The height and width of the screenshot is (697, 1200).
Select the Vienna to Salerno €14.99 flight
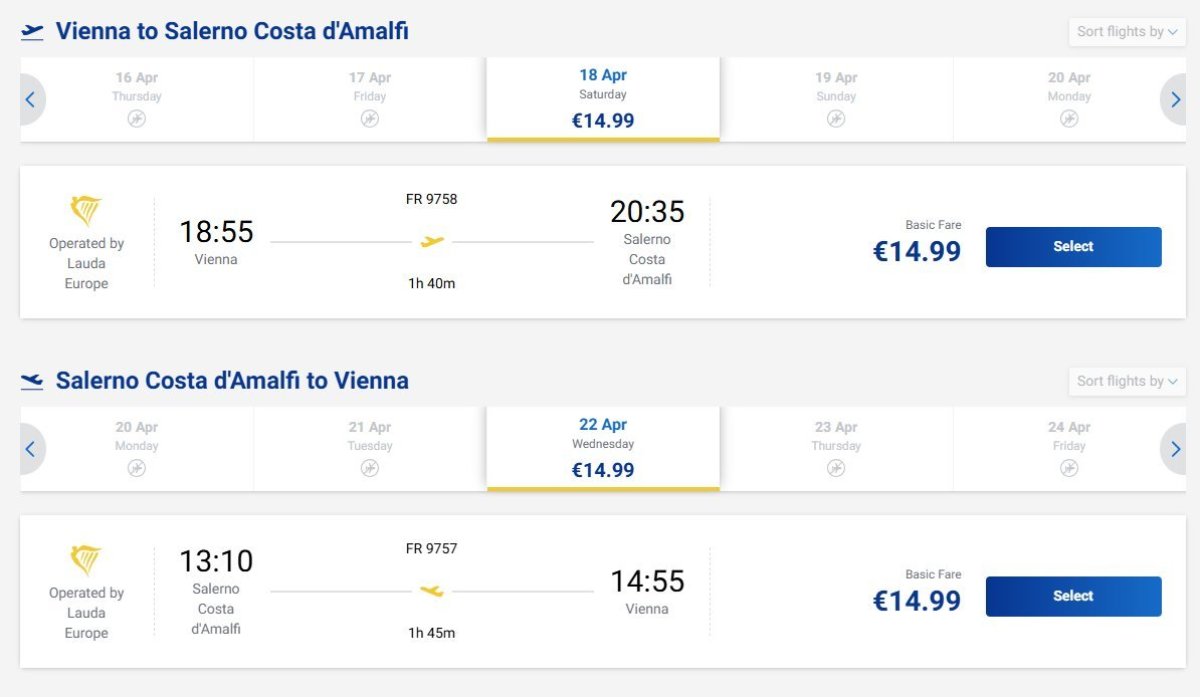pyautogui.click(x=1073, y=247)
